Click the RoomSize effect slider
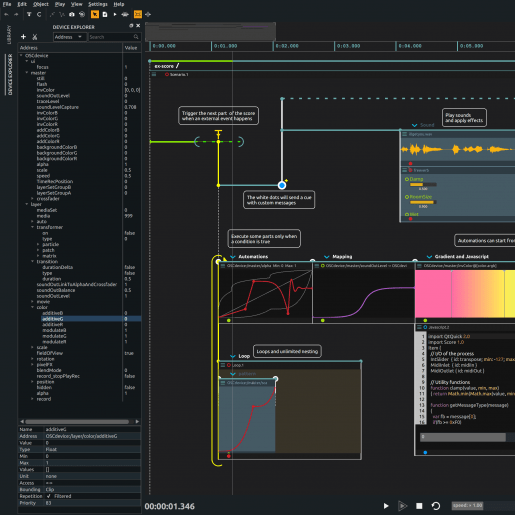 click(423, 202)
